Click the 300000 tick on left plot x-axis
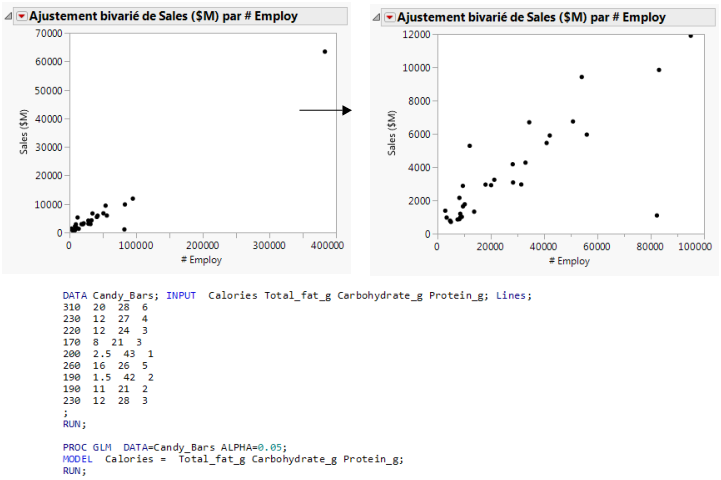This screenshot has width=721, height=480. tap(269, 246)
